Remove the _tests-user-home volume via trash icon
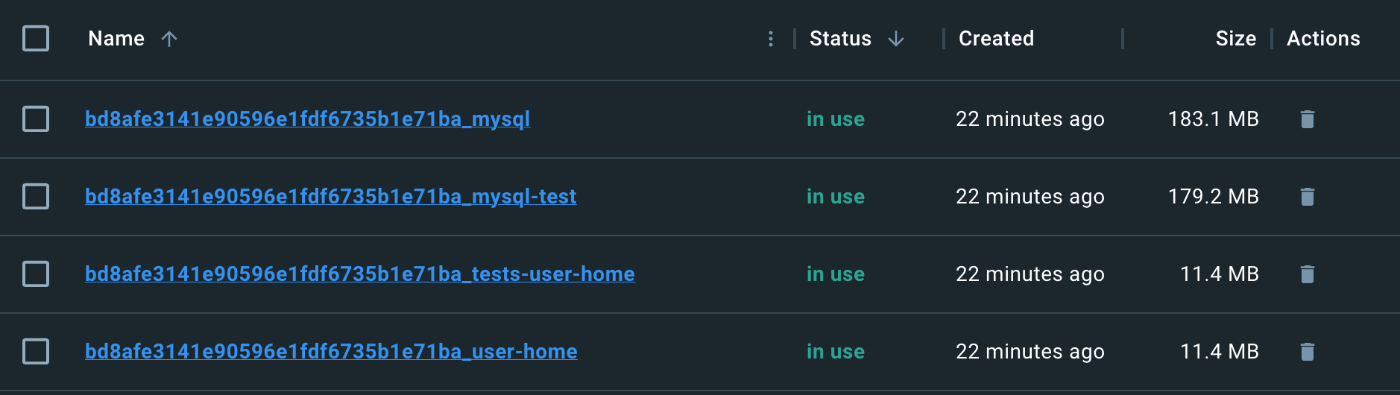1400x395 pixels. coord(1307,274)
